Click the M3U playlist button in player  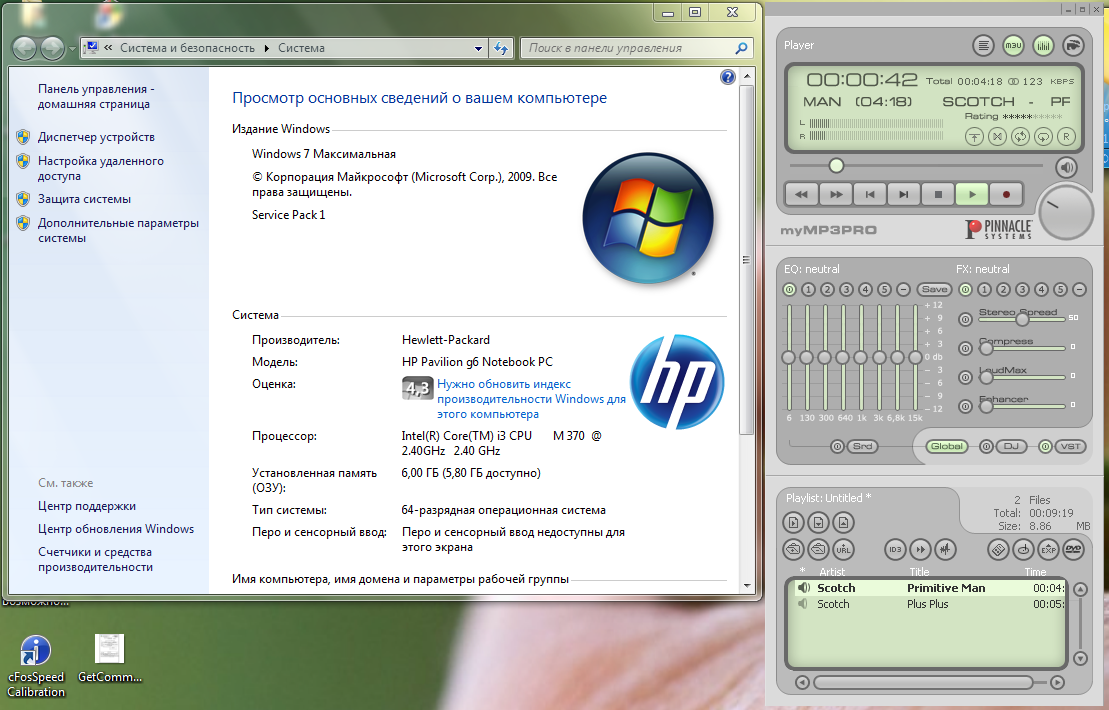click(1013, 45)
